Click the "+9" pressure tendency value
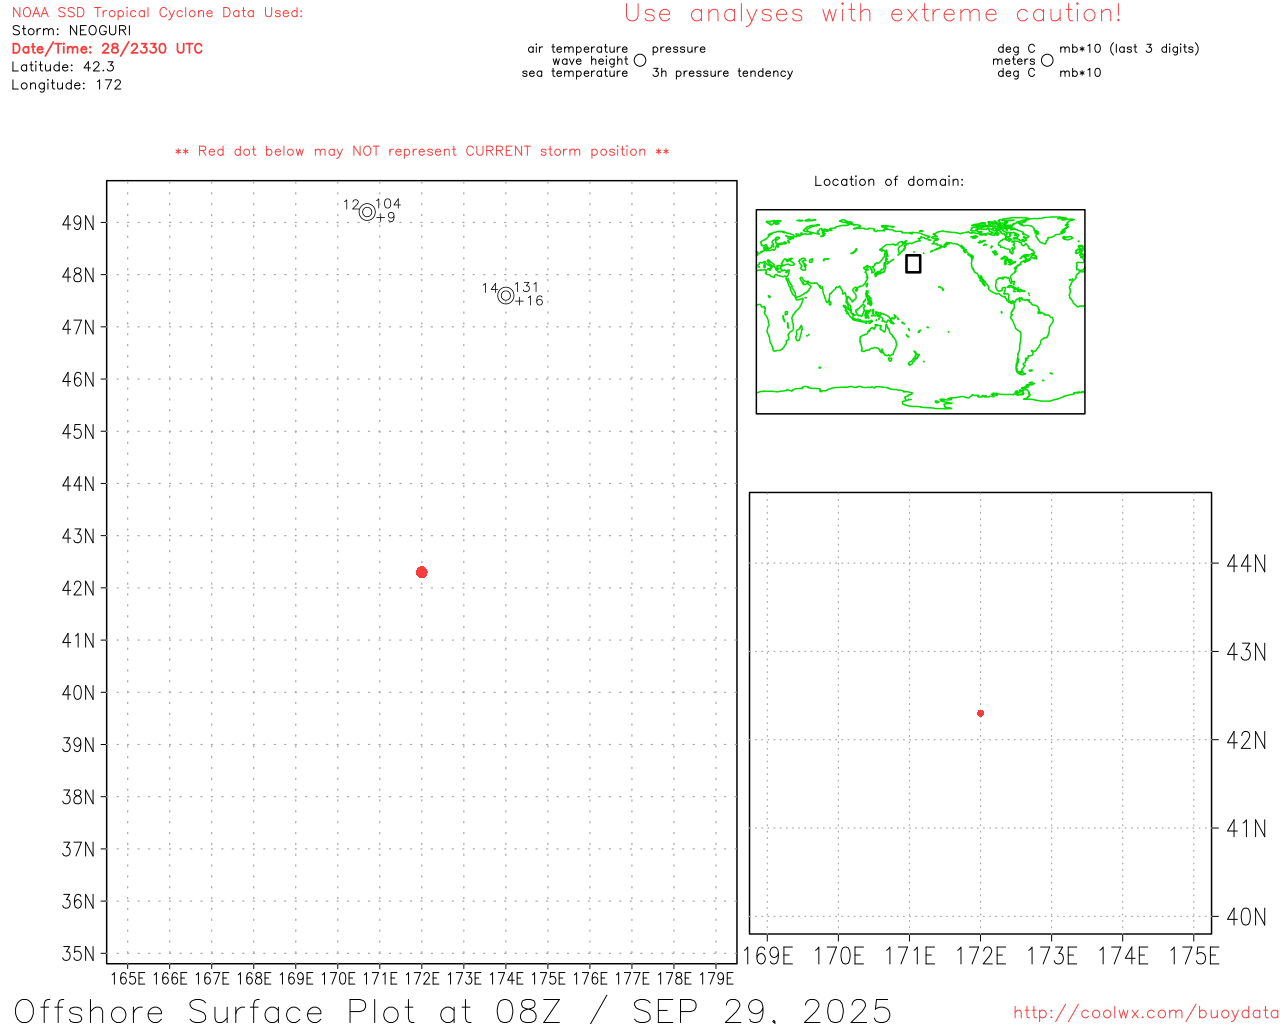The image size is (1280, 1024). [x=386, y=218]
